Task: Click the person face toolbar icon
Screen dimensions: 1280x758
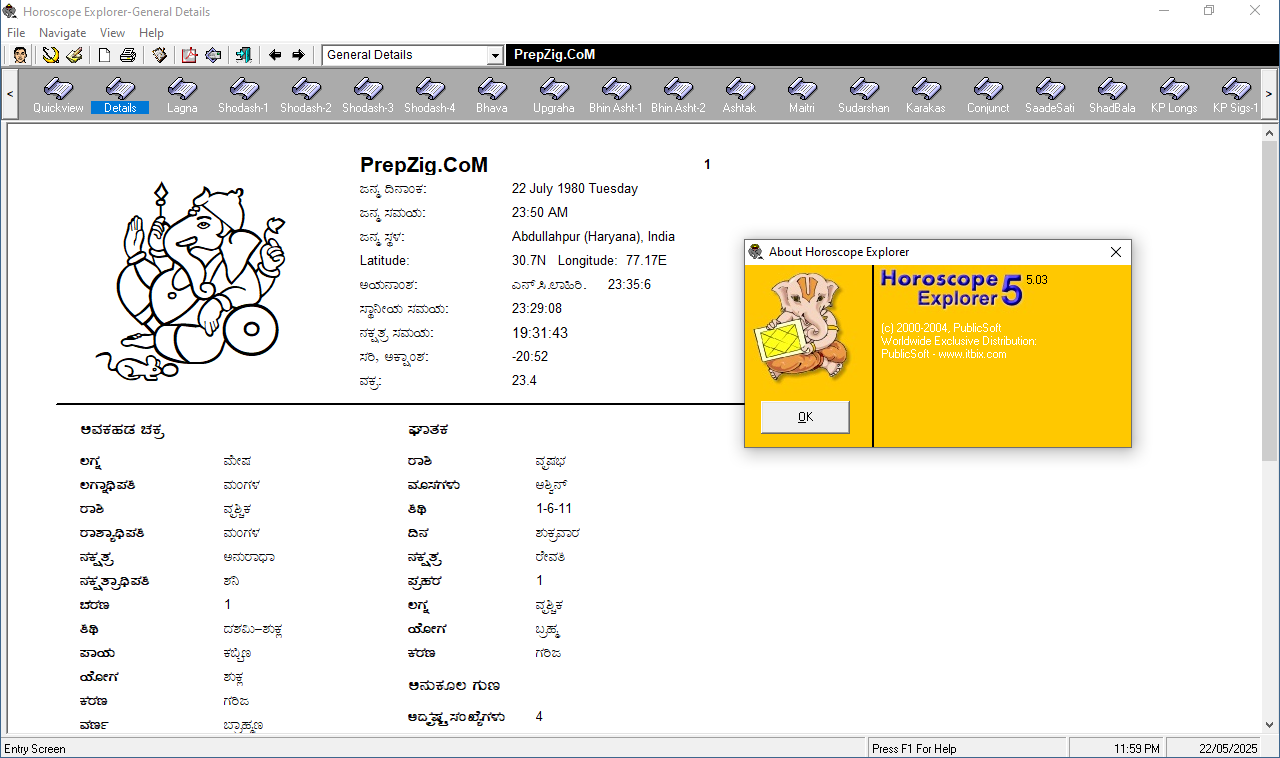Action: (20, 55)
